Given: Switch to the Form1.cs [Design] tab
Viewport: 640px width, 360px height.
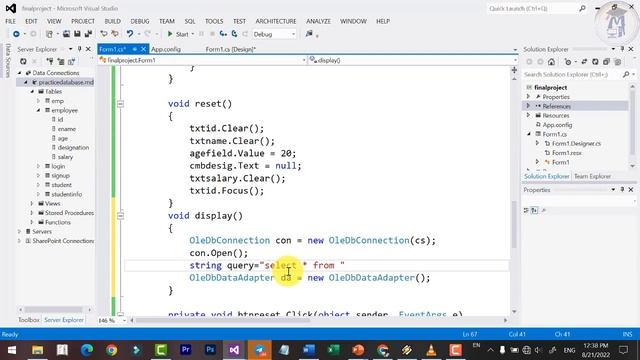Looking at the screenshot, I should tap(231, 49).
